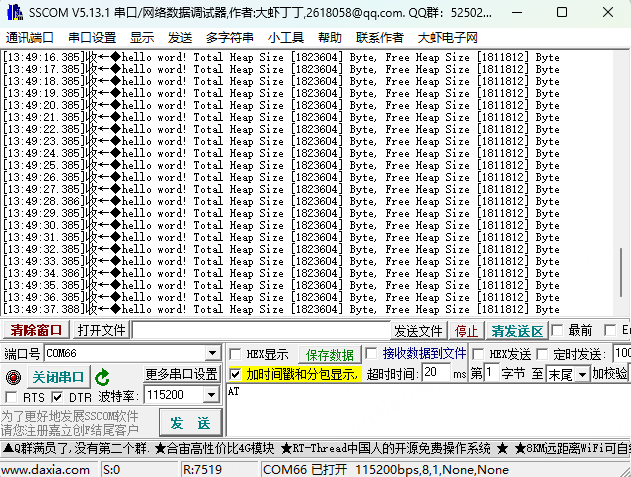Viewport: 631px width, 477px height.
Task: Open the 大虾电子网 menu
Action: point(447,38)
